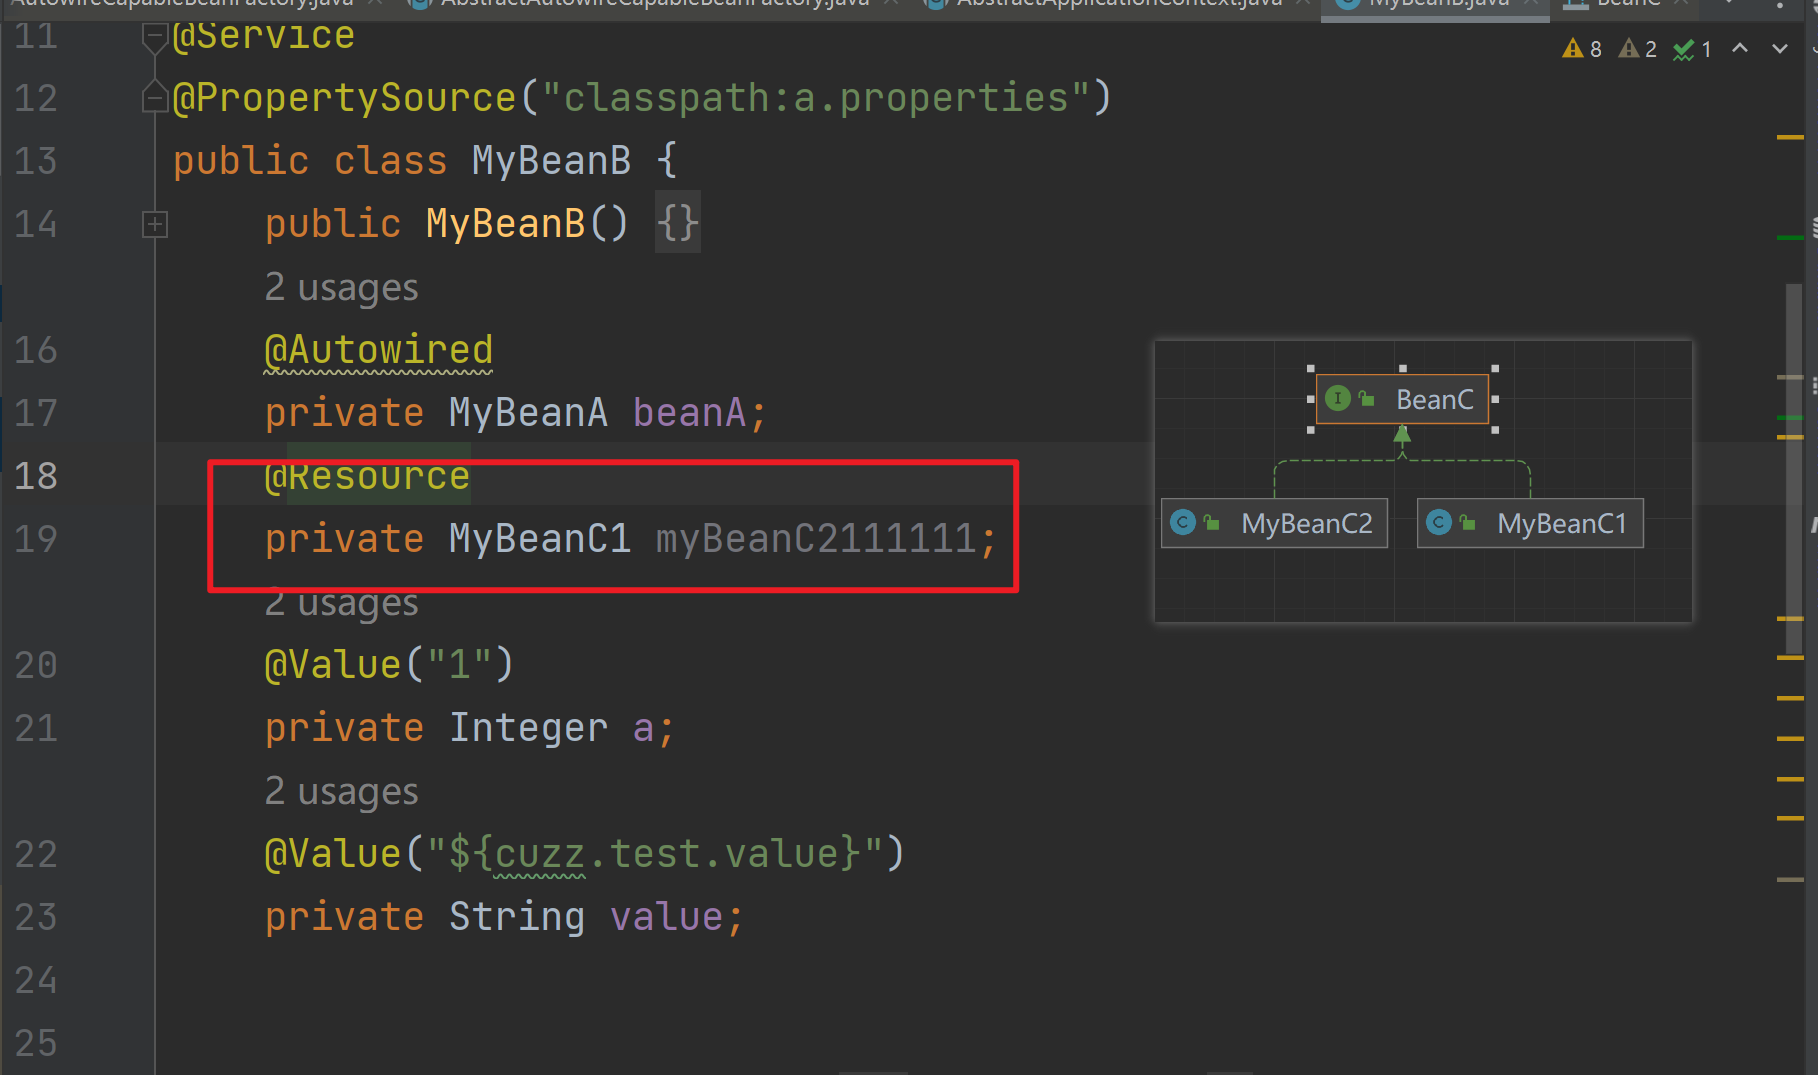The image size is (1818, 1075).
Task: Click the MyBeanA type on line 17
Action: (x=527, y=413)
